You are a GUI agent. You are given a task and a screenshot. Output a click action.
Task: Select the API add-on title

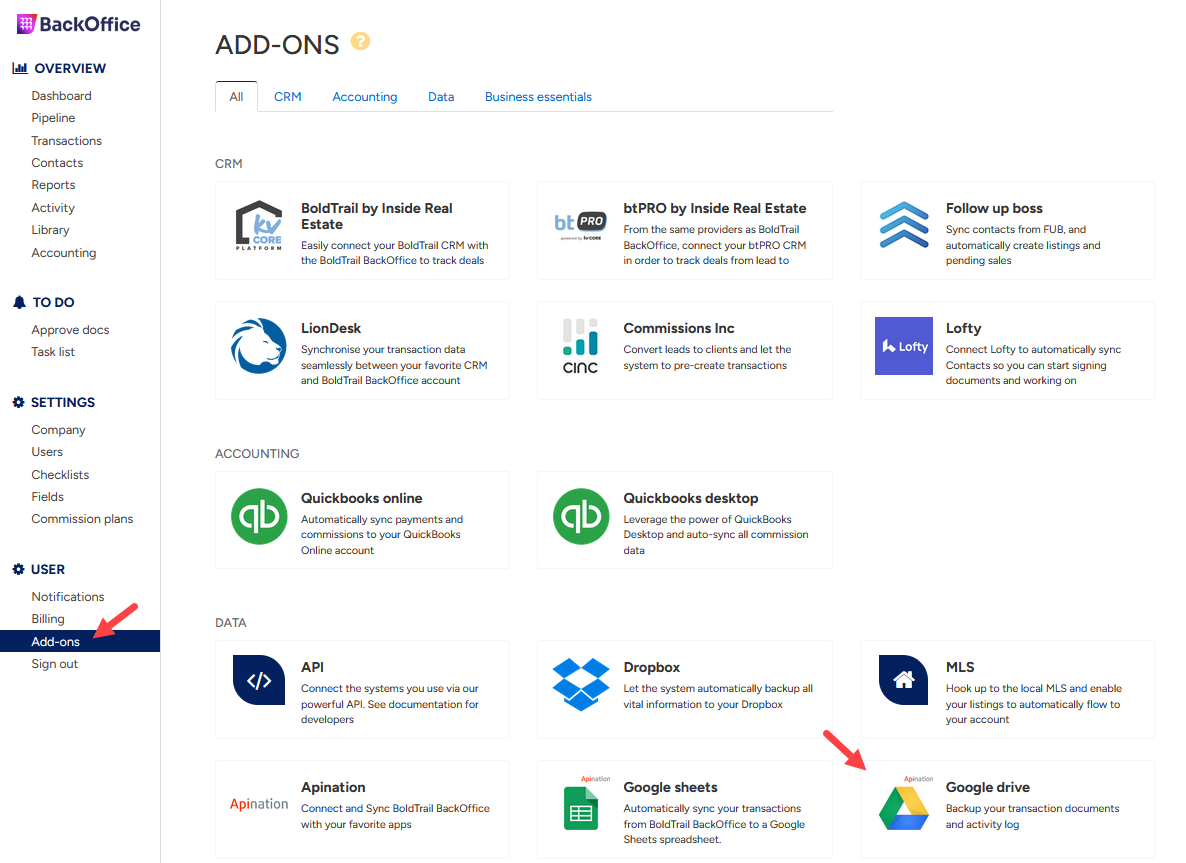[312, 667]
